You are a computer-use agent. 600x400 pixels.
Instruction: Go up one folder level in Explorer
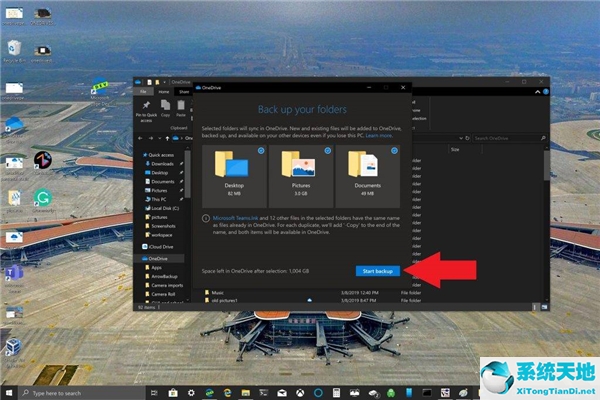[x=167, y=138]
